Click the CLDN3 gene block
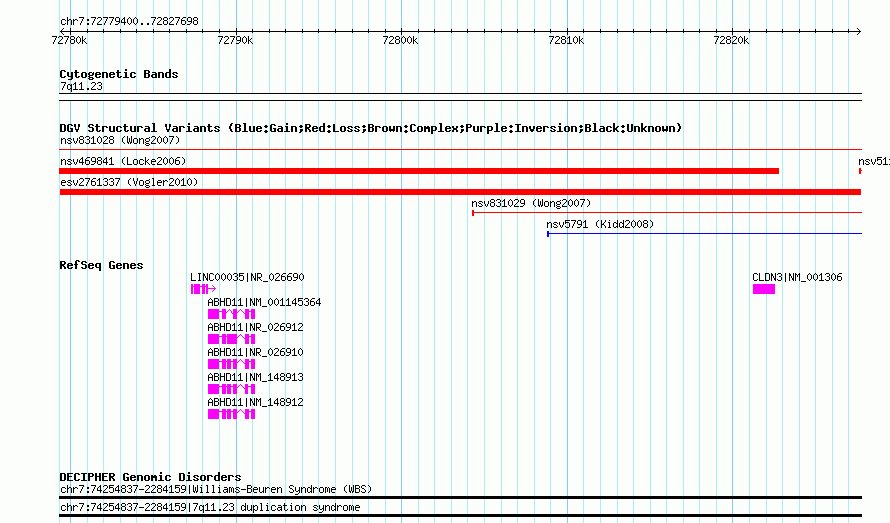The image size is (890, 523). pos(764,289)
